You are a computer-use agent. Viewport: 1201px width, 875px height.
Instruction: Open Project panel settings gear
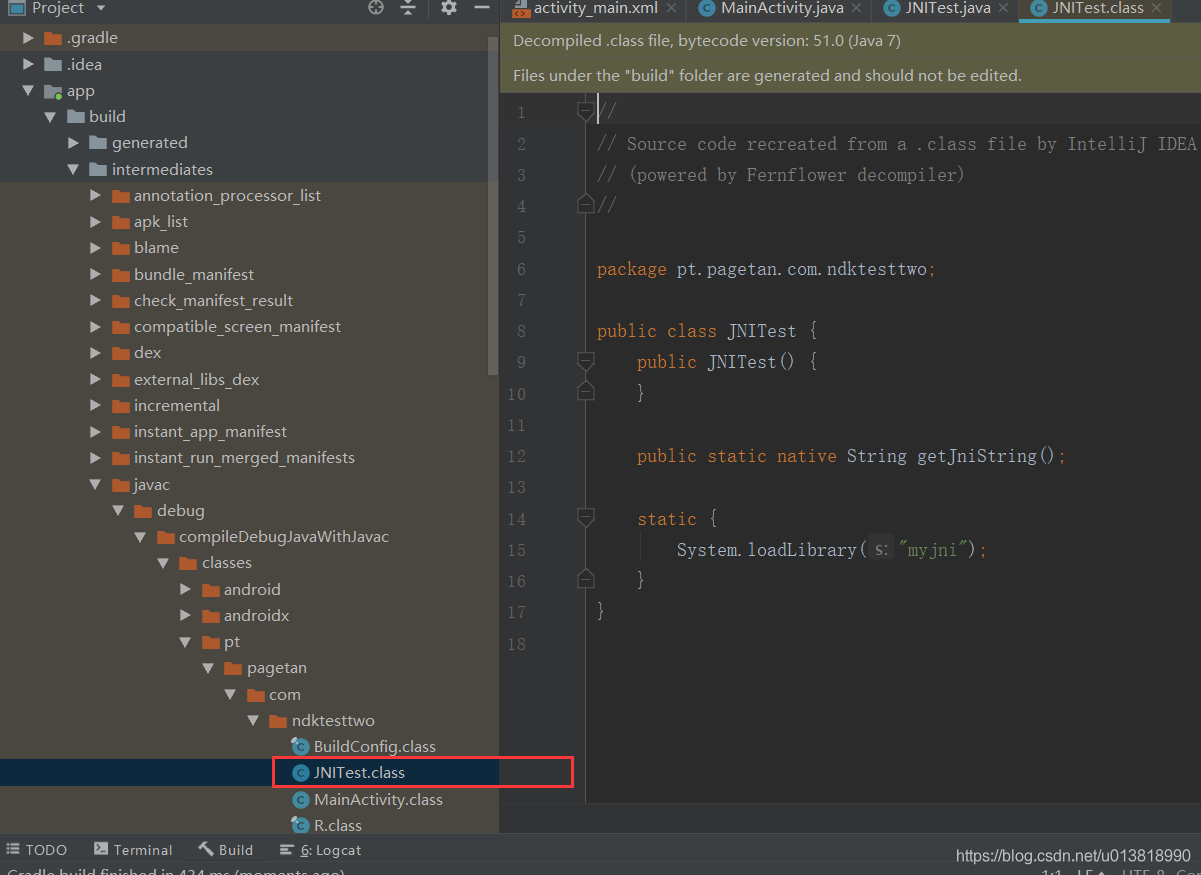click(x=449, y=8)
